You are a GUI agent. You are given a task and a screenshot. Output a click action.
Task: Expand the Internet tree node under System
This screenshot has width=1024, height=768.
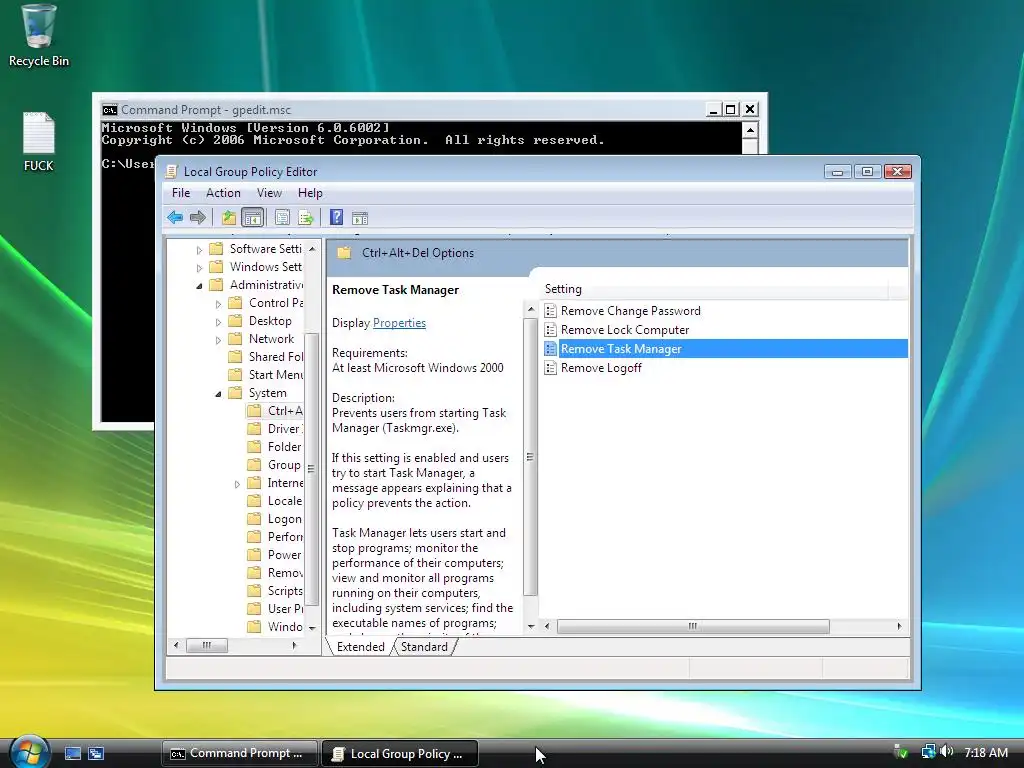pyautogui.click(x=237, y=484)
